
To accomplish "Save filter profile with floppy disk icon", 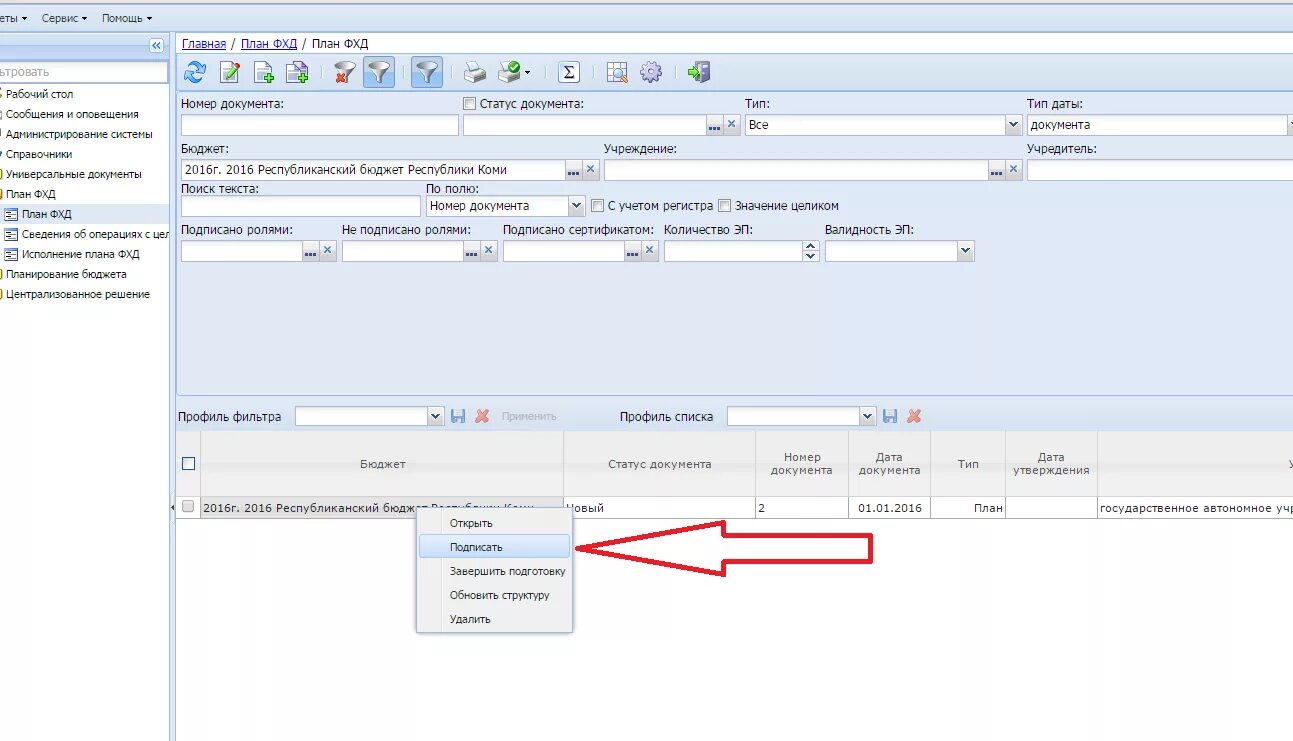I will pos(458,416).
